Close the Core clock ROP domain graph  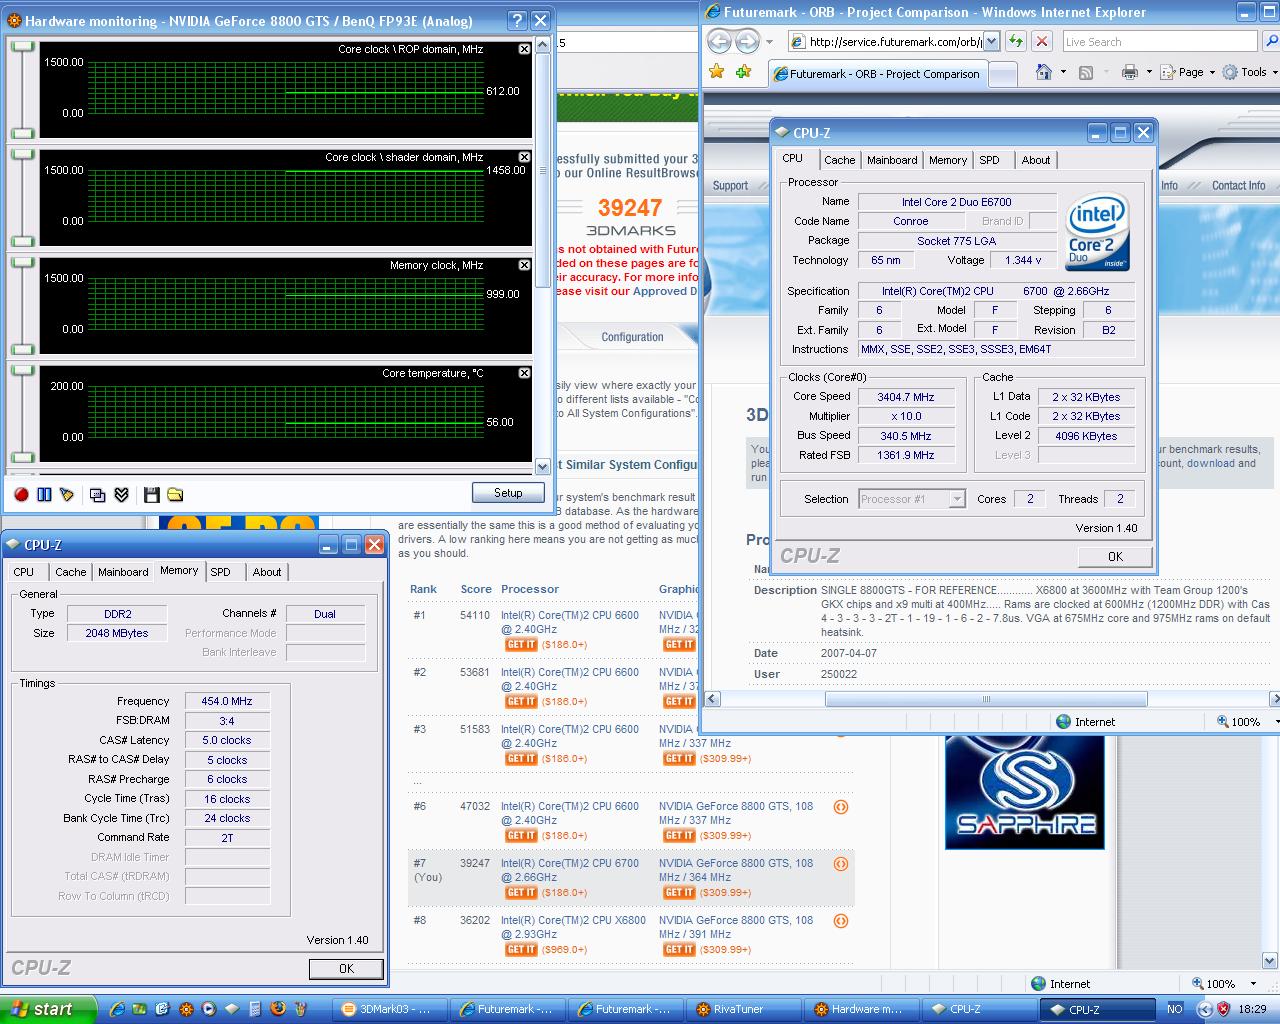(524, 49)
